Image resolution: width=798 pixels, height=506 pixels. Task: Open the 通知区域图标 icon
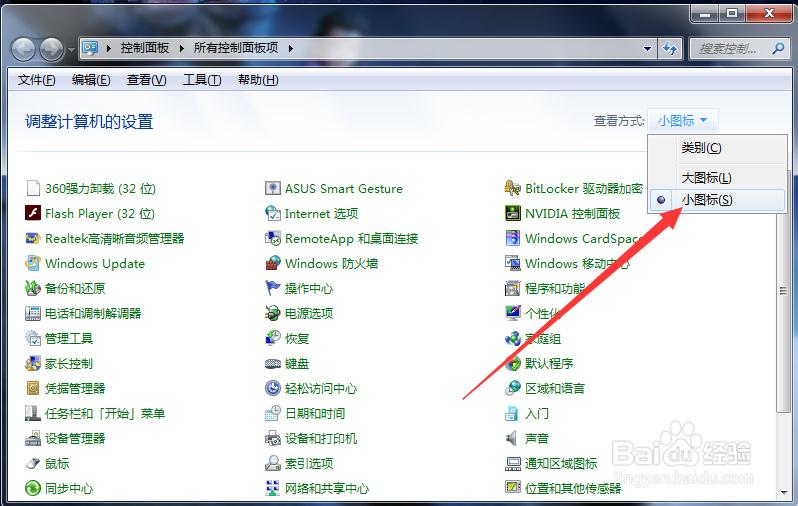pyautogui.click(x=512, y=463)
